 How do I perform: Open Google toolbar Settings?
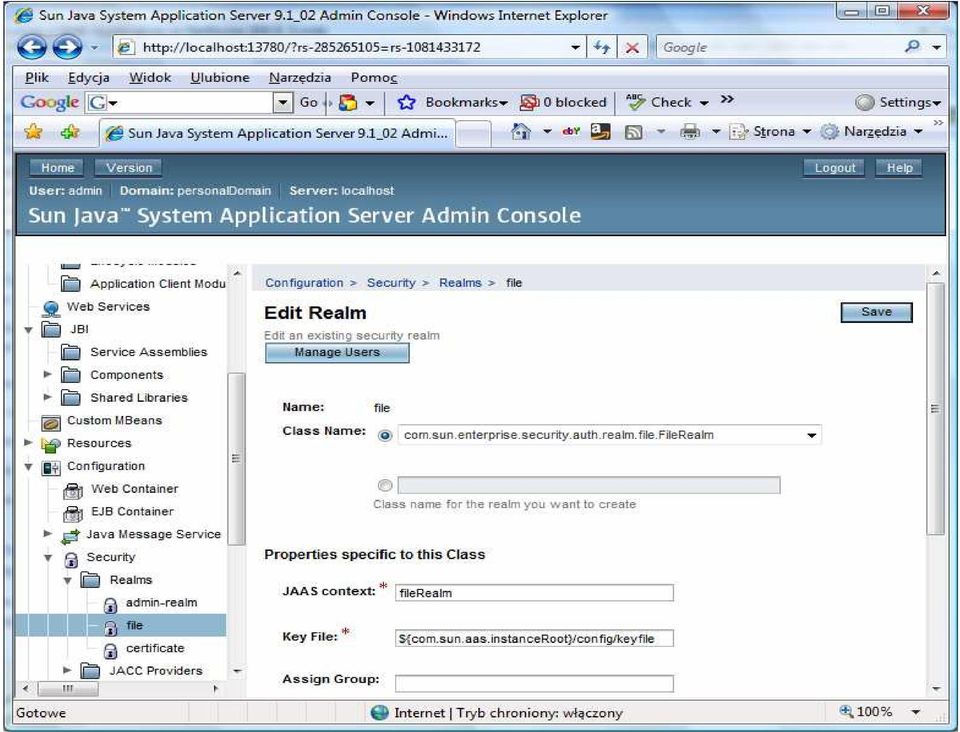tap(898, 102)
